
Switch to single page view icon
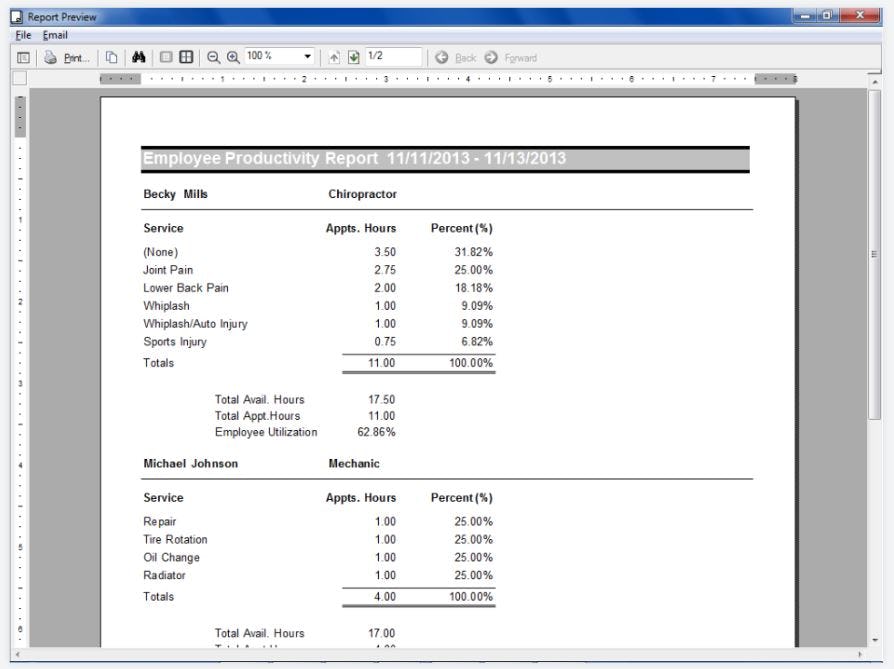click(x=166, y=57)
